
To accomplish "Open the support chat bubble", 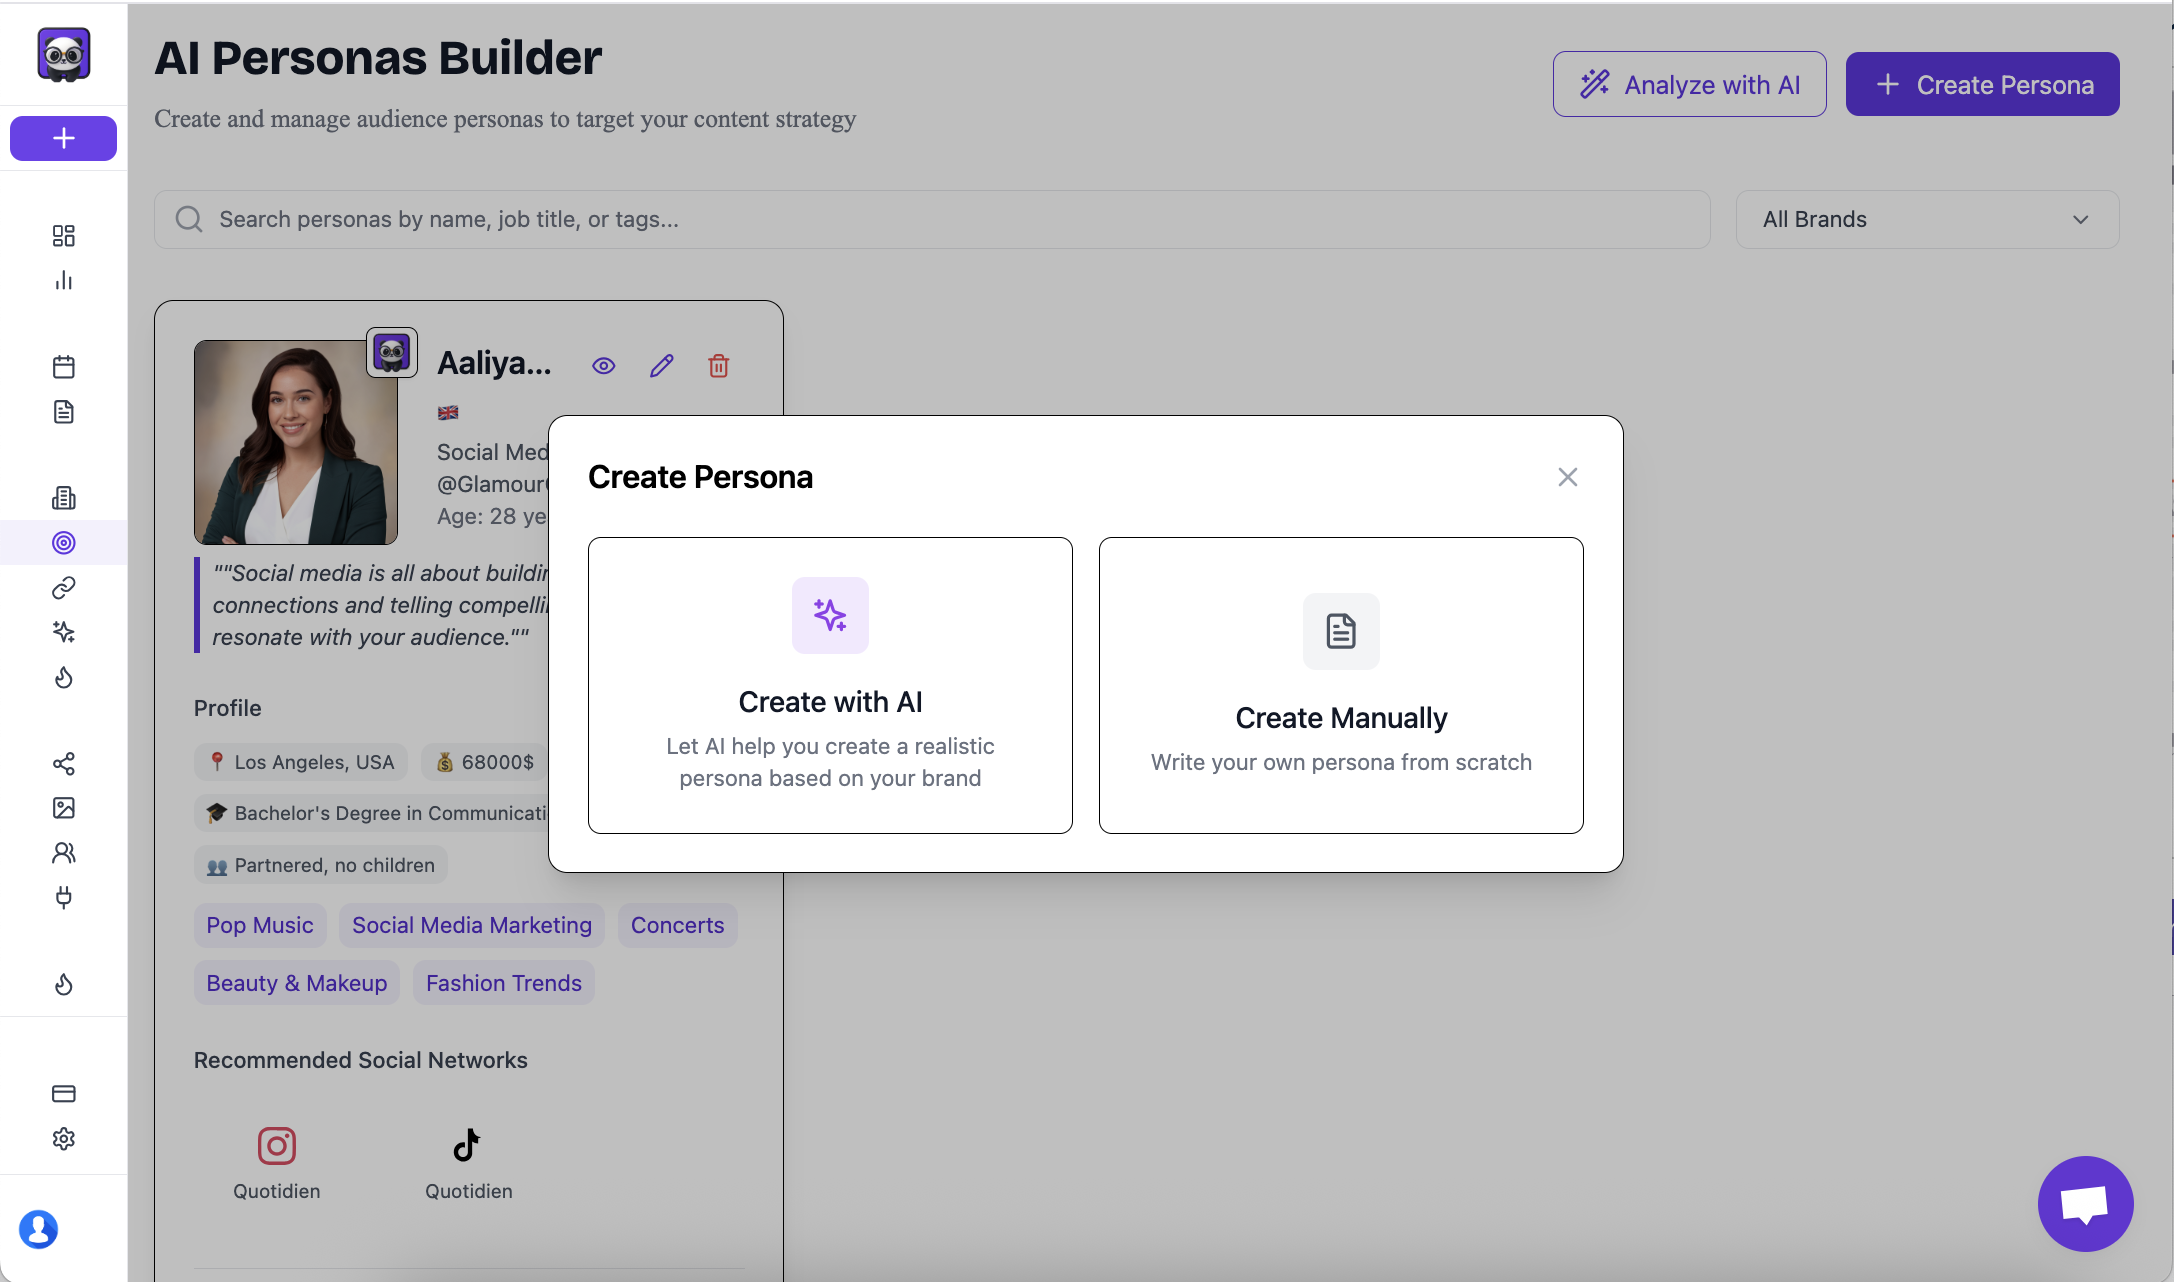I will pos(2085,1203).
